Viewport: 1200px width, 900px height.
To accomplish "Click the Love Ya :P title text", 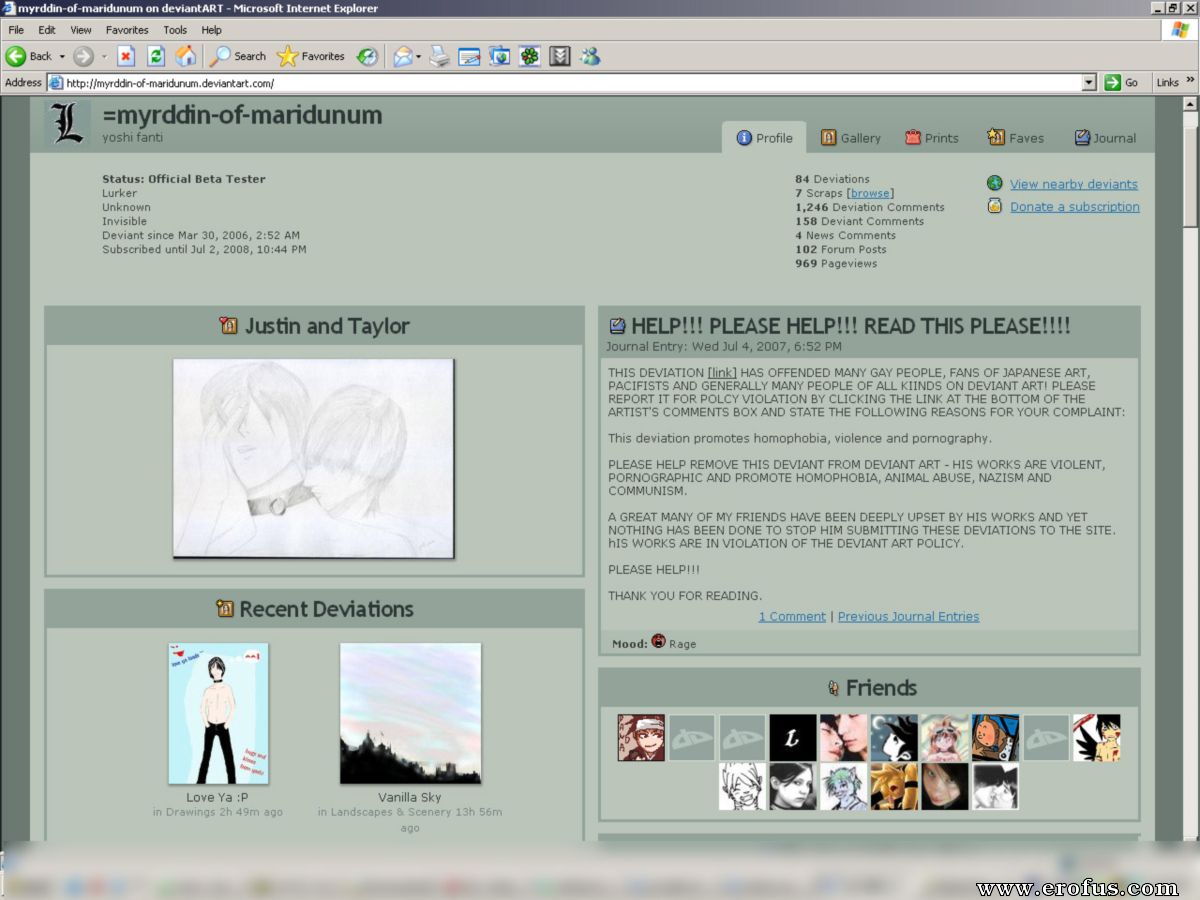I will (x=218, y=797).
